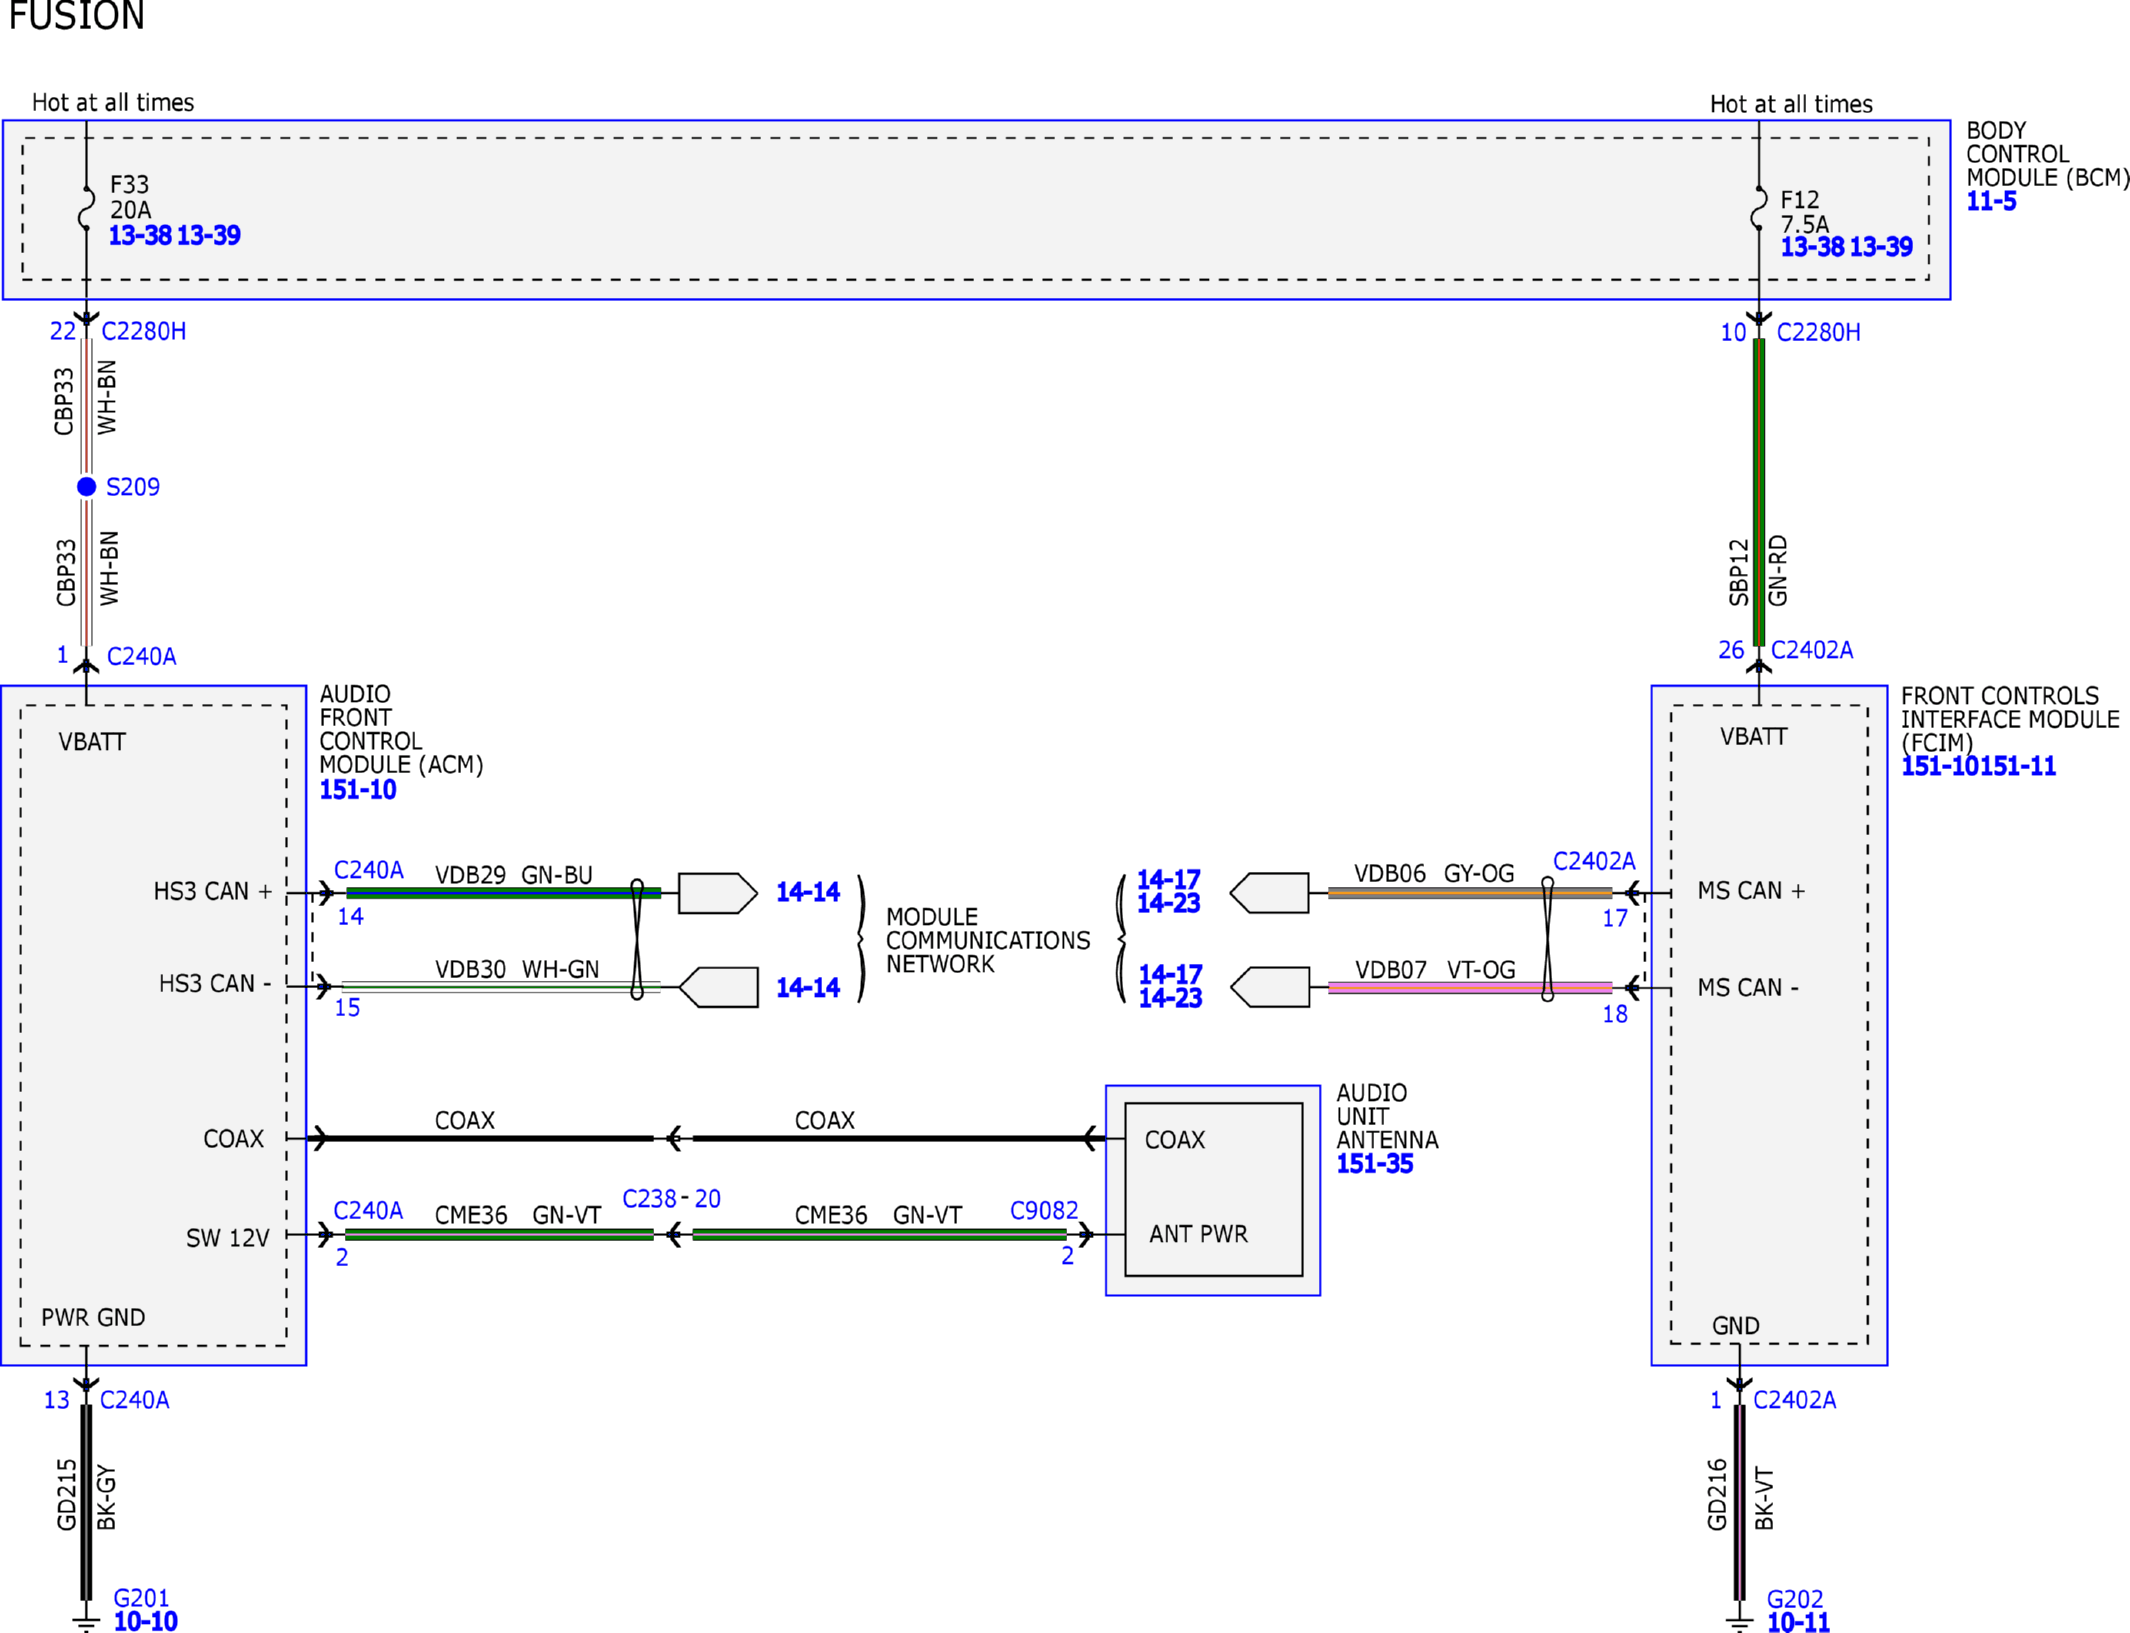
Task: Select the MS CAN + terminal label
Action: tap(1751, 891)
